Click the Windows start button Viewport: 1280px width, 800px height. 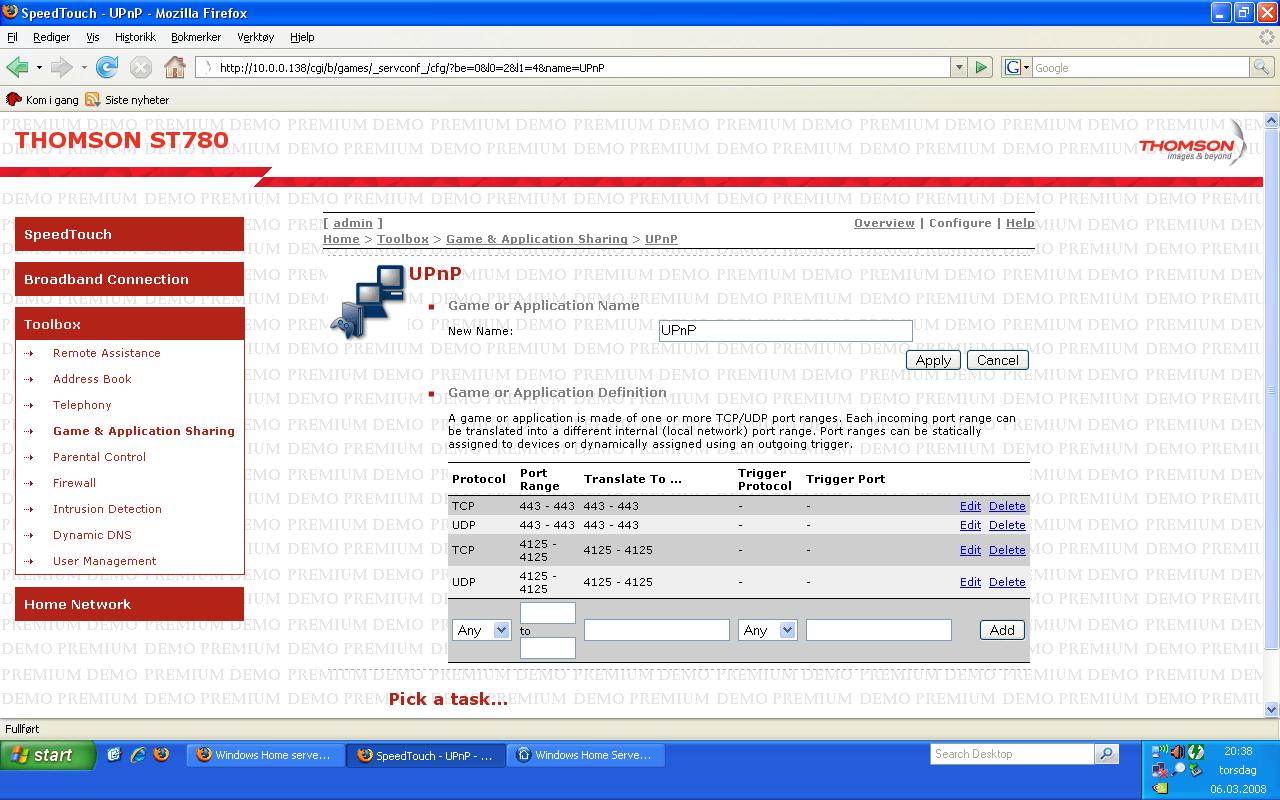point(47,755)
